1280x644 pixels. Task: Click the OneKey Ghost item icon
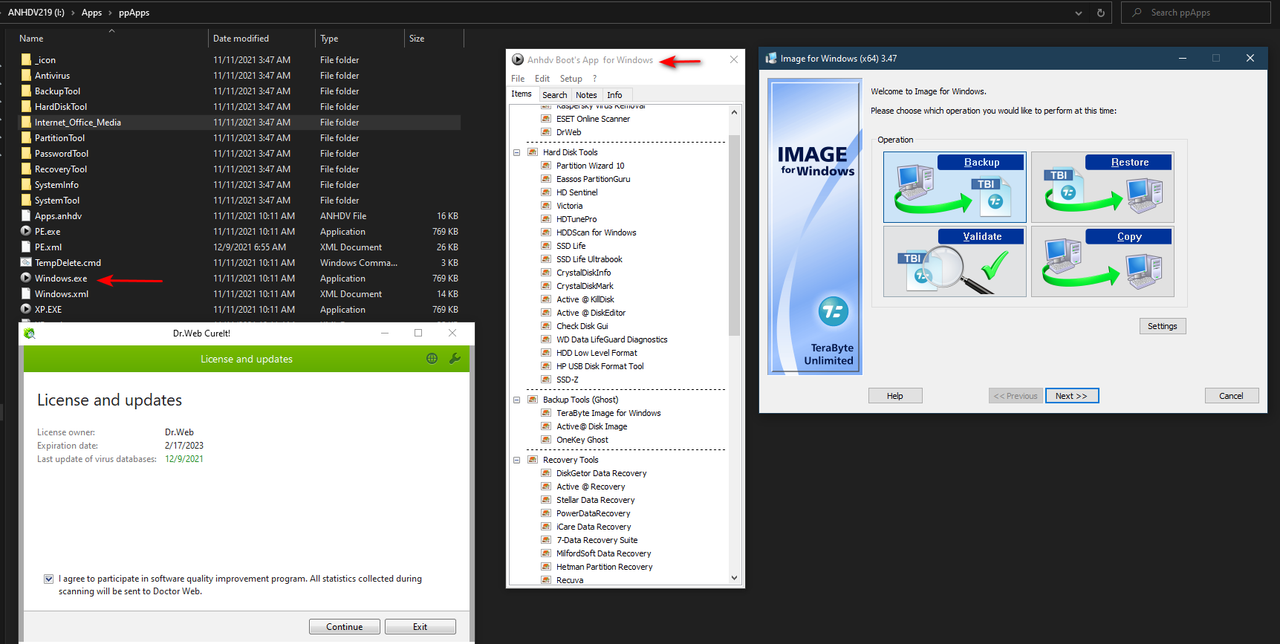pyautogui.click(x=546, y=440)
